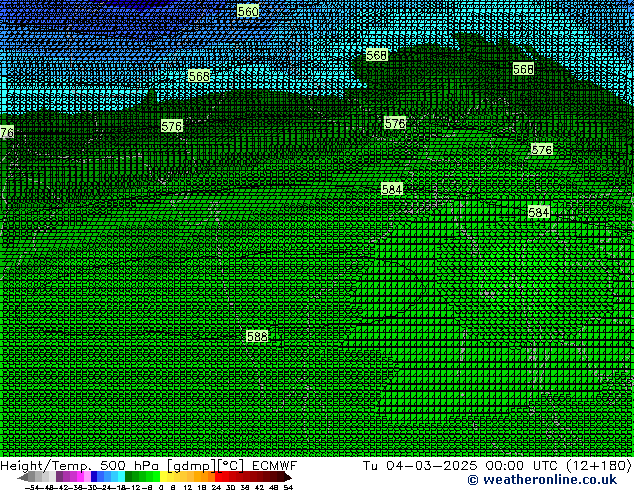Click the Height/Temp. 500 hPa title text
Viewport: 634px width, 490px height.
point(79,466)
